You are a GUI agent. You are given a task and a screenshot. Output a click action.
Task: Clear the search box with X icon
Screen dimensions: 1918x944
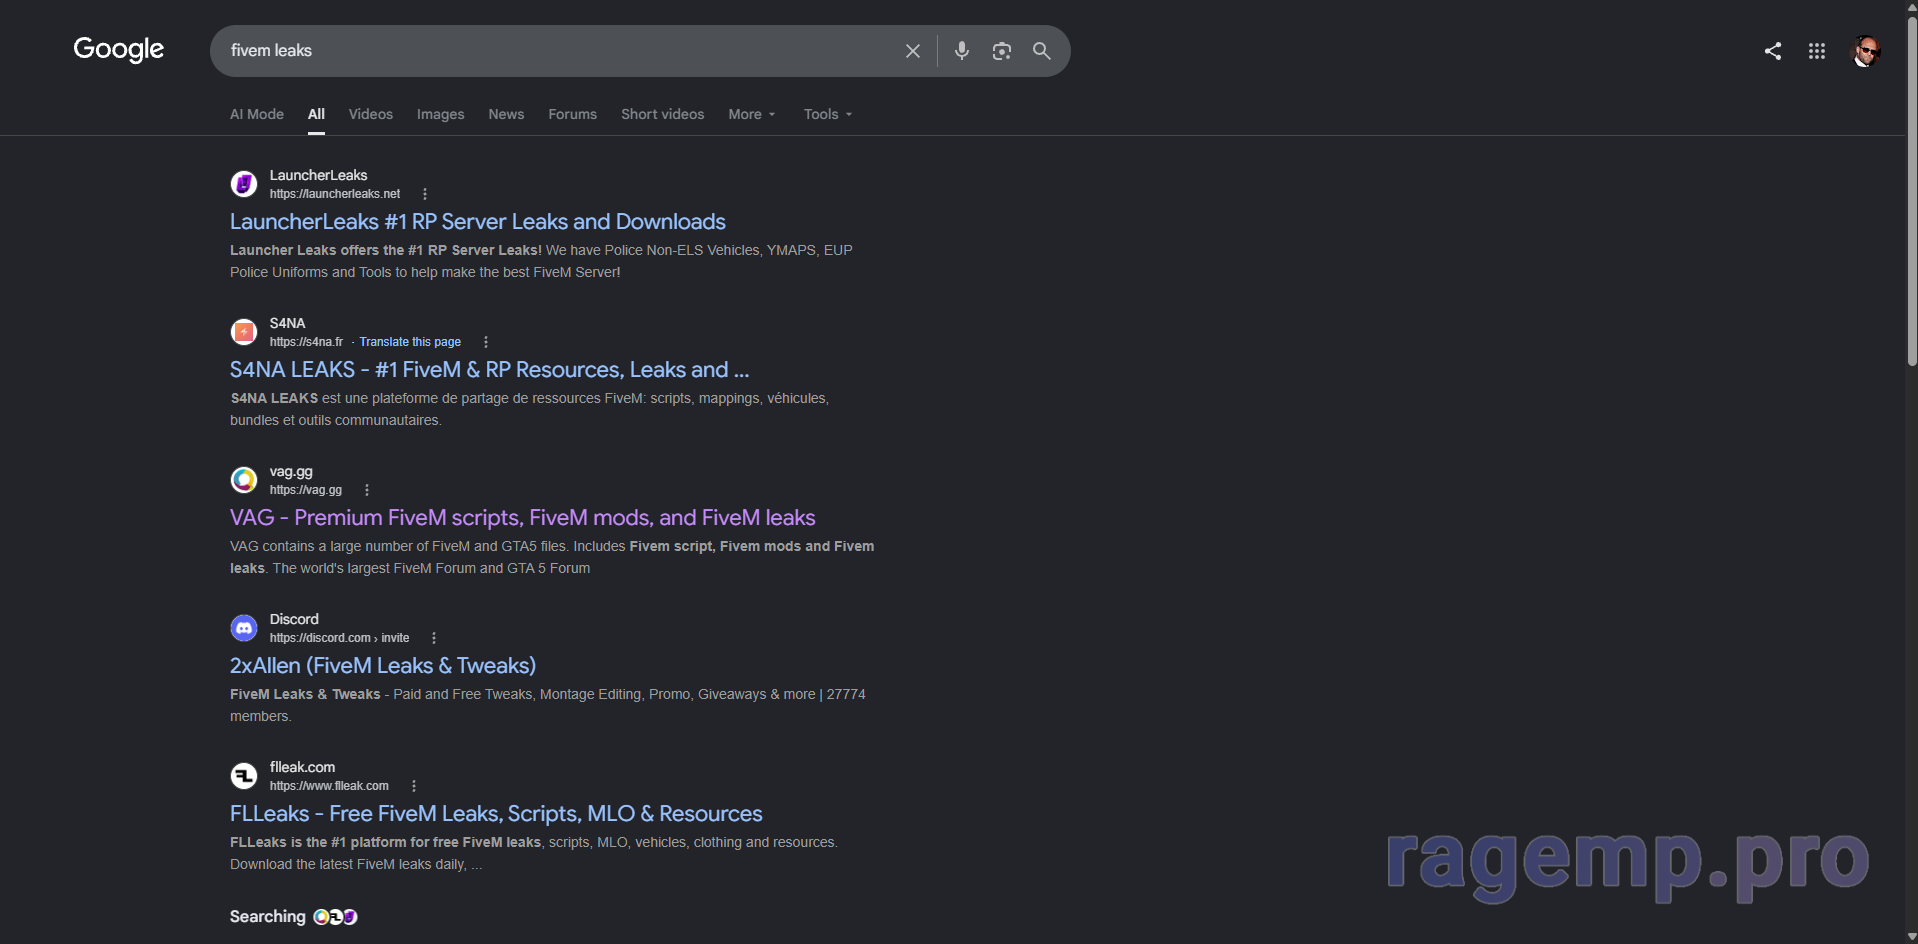913,51
